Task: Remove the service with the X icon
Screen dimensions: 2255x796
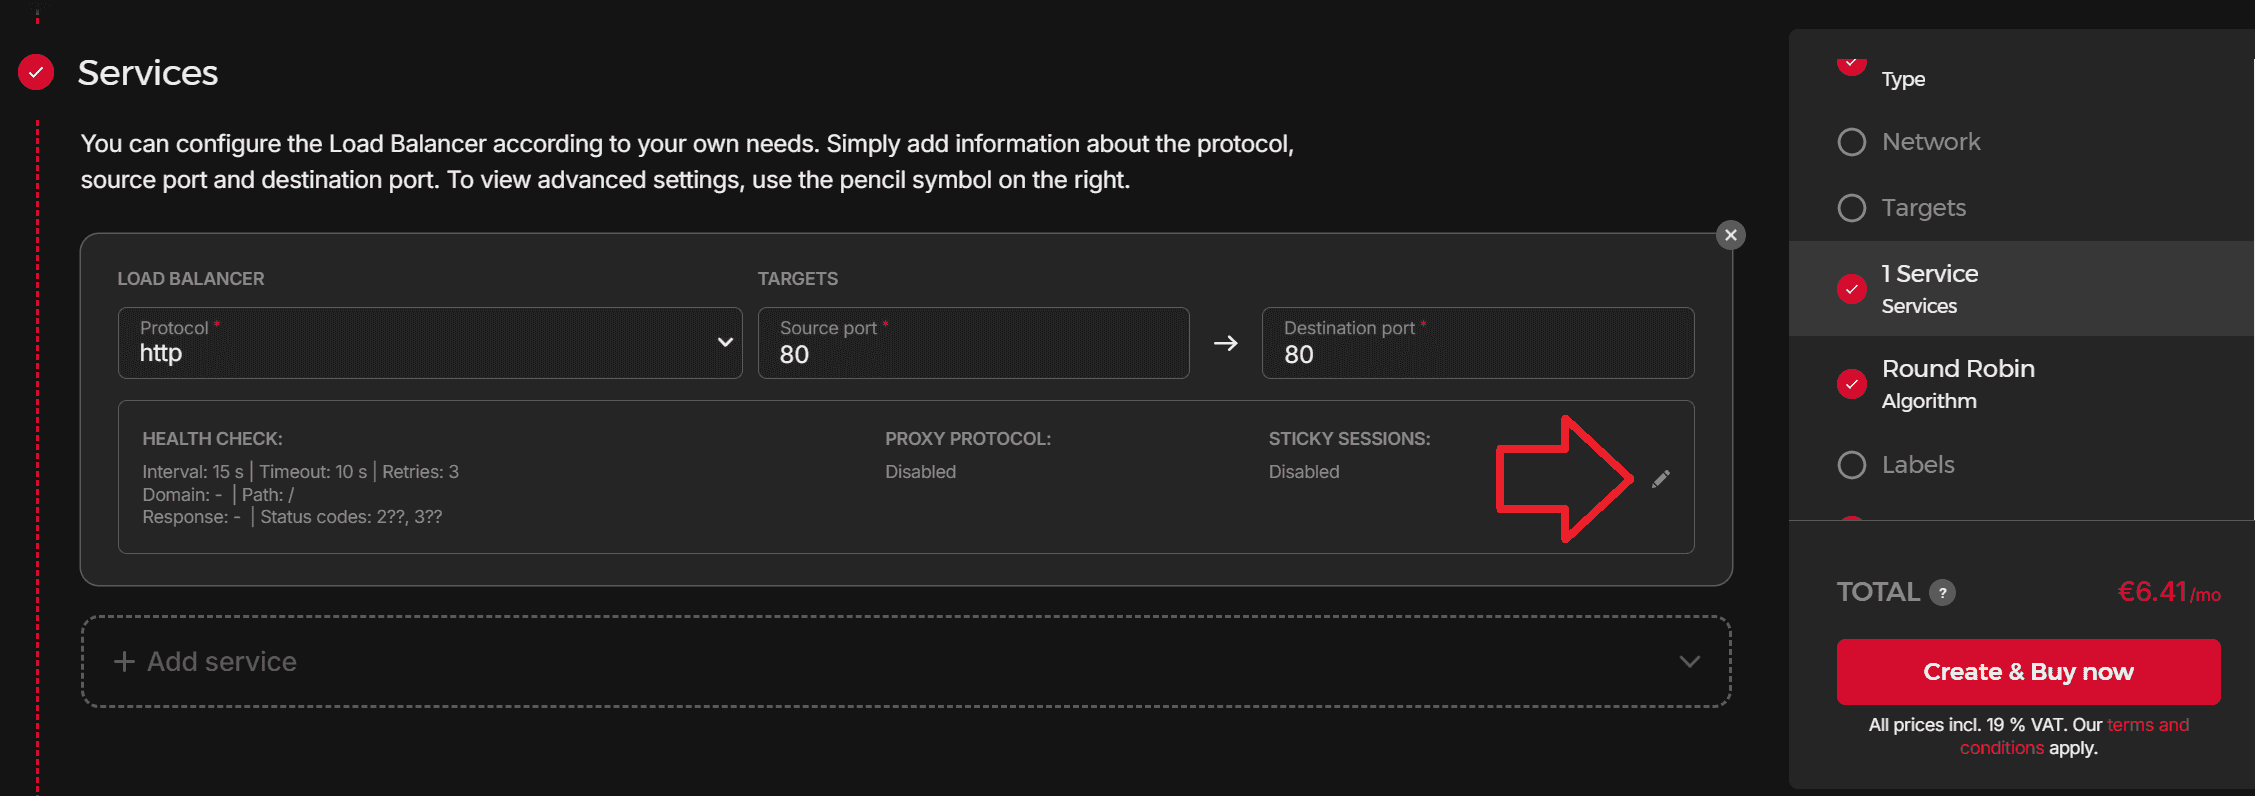Action: point(1731,235)
